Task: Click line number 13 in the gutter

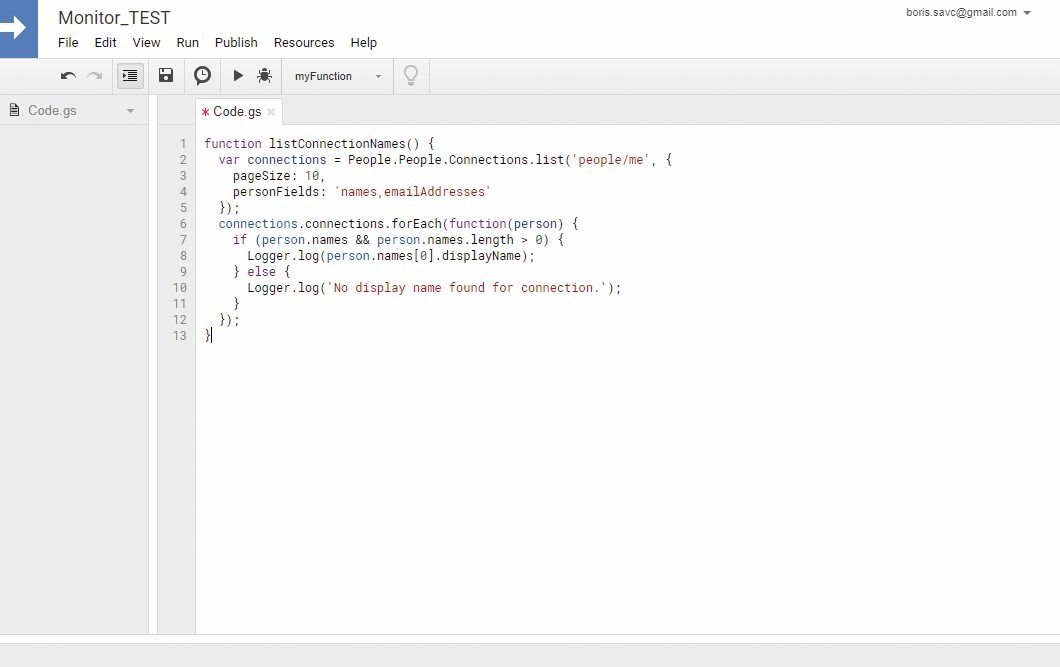Action: click(x=180, y=335)
